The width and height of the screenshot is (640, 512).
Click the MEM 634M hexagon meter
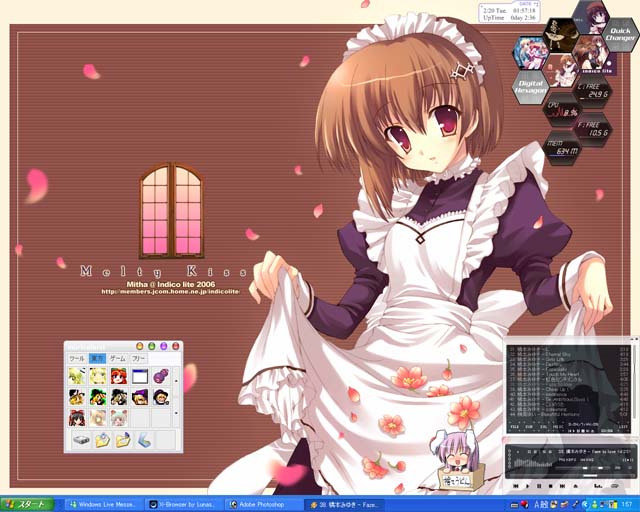[x=562, y=148]
